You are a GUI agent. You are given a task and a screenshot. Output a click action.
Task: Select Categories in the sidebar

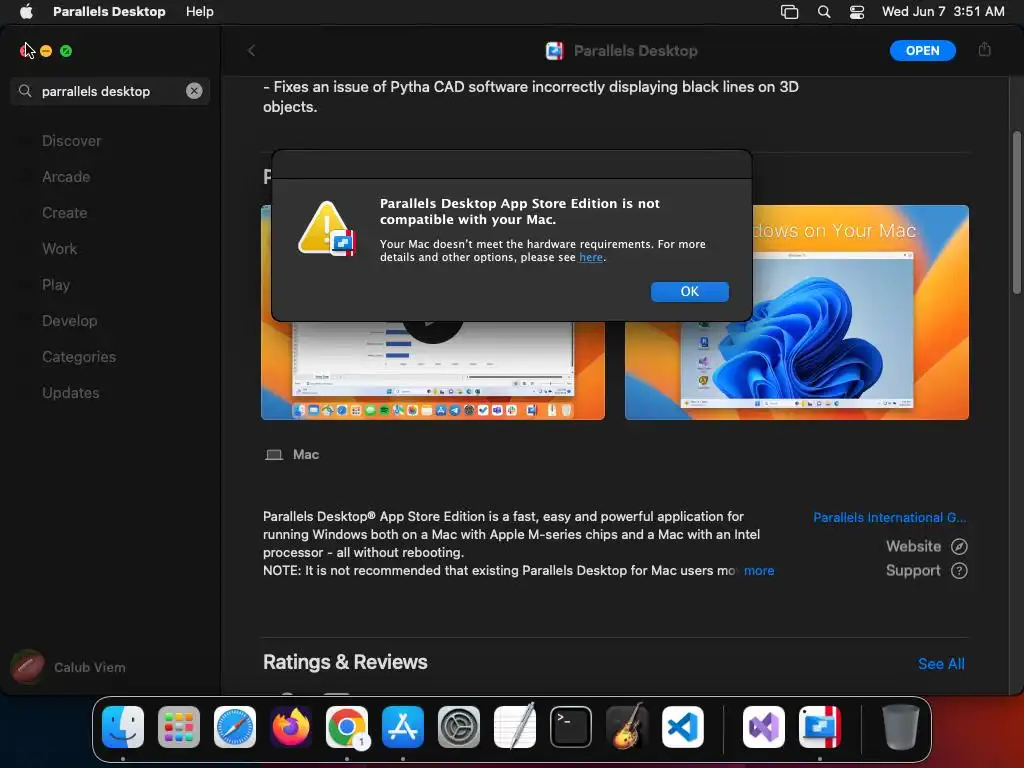(79, 357)
